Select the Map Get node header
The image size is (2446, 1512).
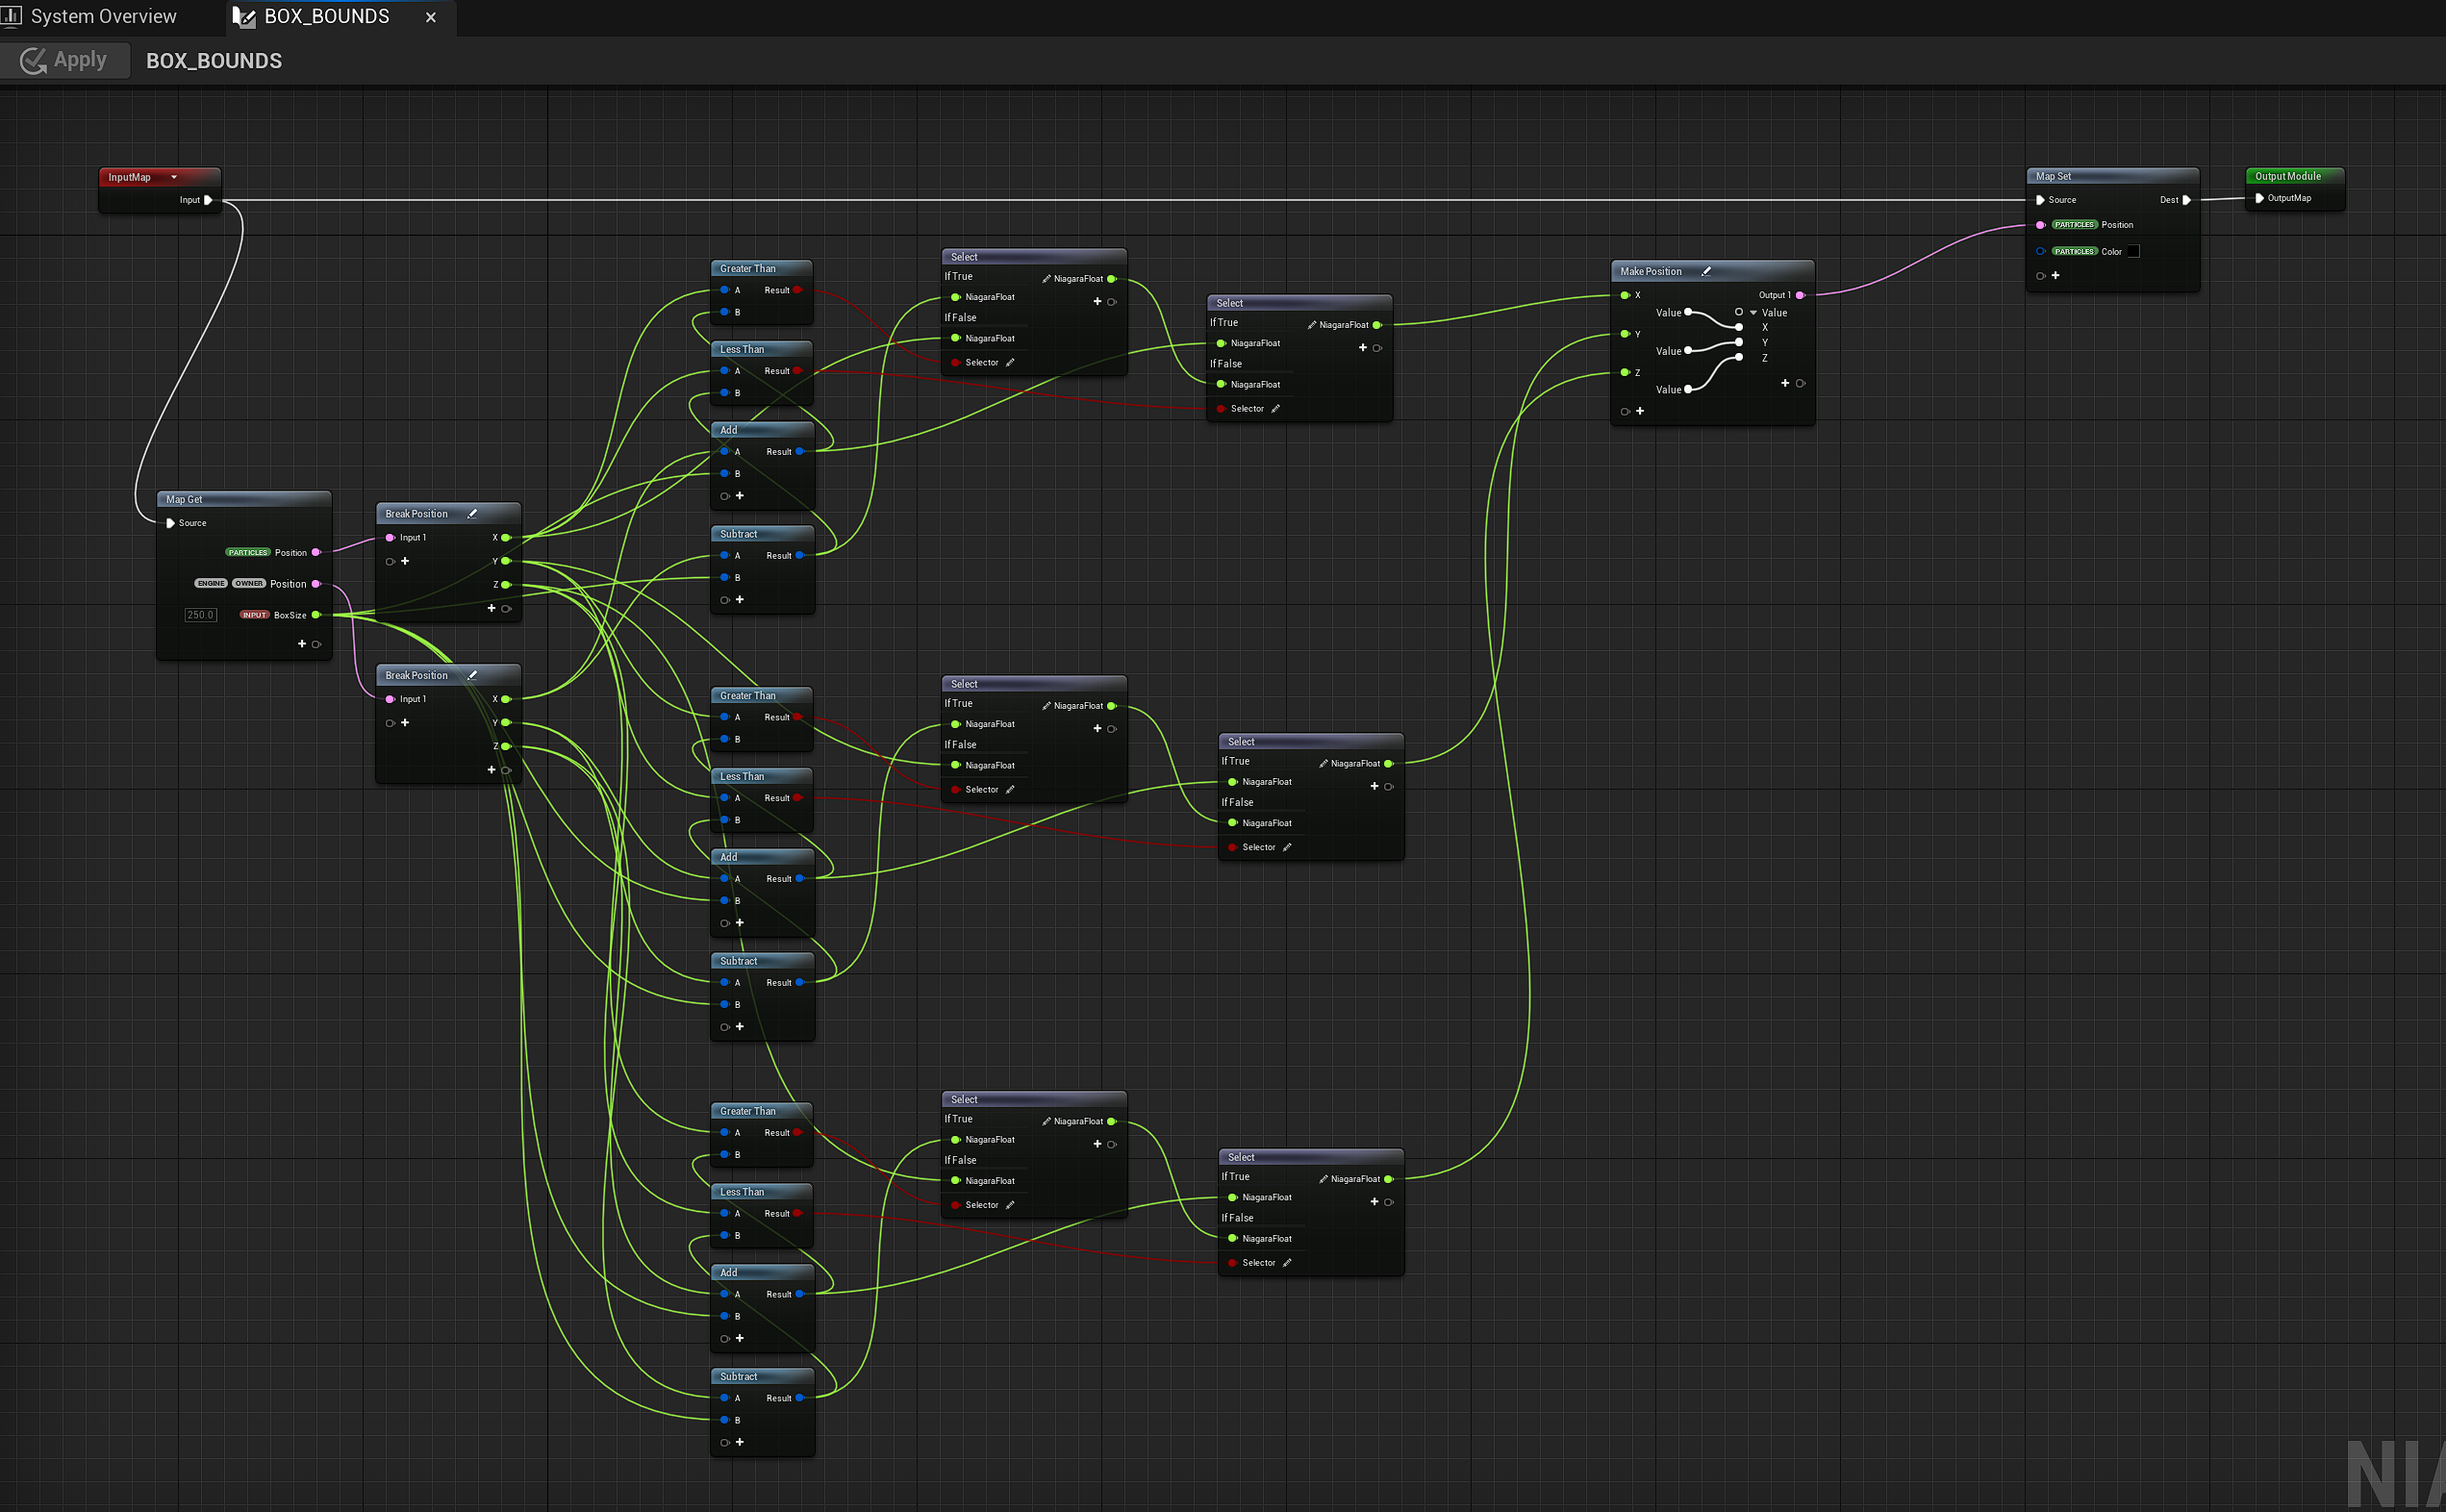(244, 499)
